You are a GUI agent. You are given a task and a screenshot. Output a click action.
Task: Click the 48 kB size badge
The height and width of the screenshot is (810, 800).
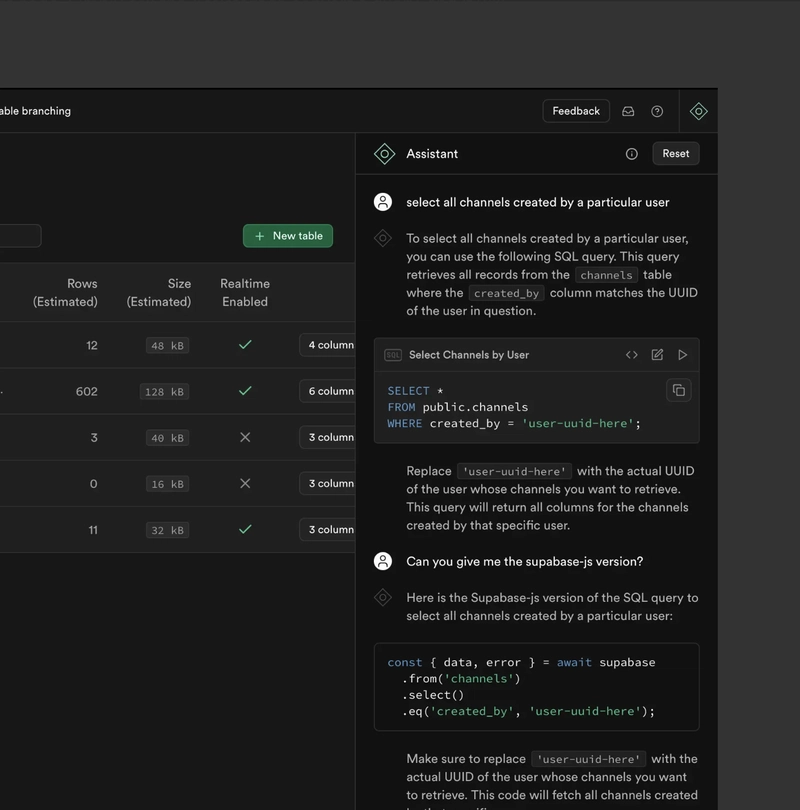click(x=167, y=346)
